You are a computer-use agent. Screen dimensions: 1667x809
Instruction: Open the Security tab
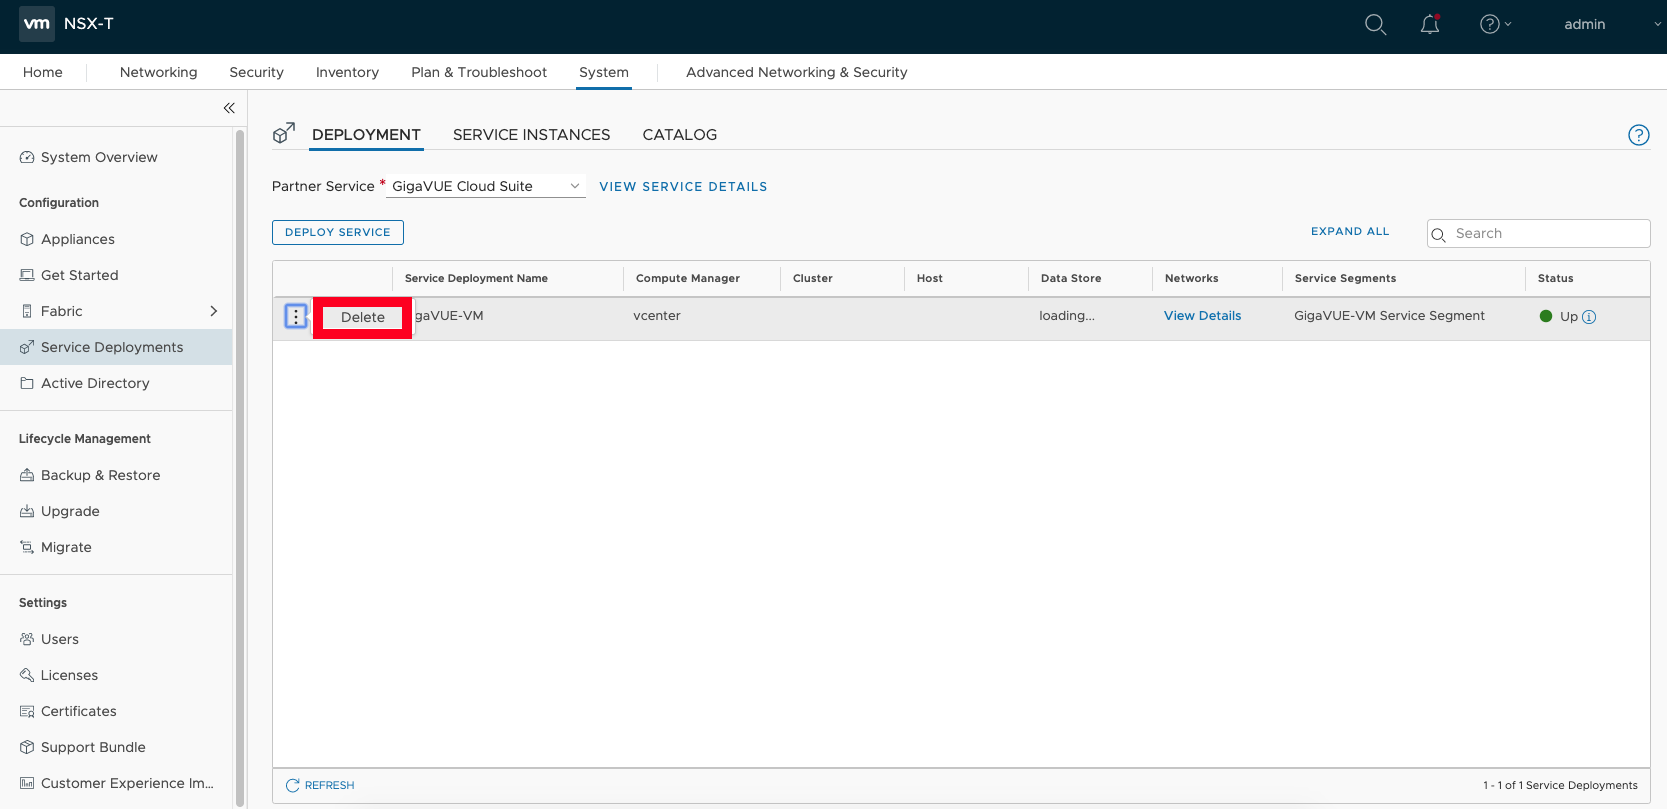click(256, 72)
